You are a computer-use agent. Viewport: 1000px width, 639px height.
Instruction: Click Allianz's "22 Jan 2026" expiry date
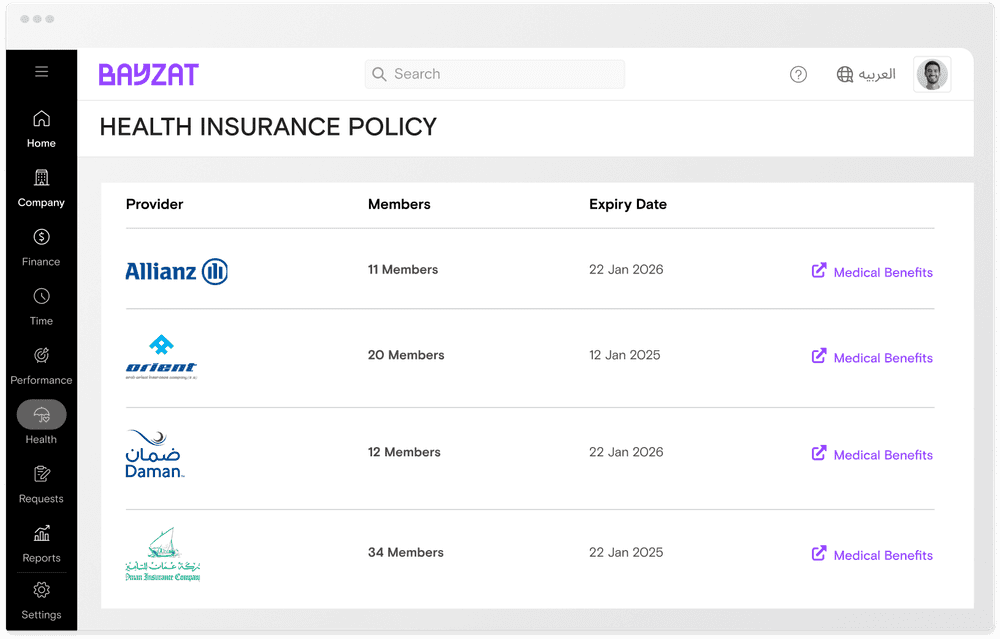pos(626,270)
